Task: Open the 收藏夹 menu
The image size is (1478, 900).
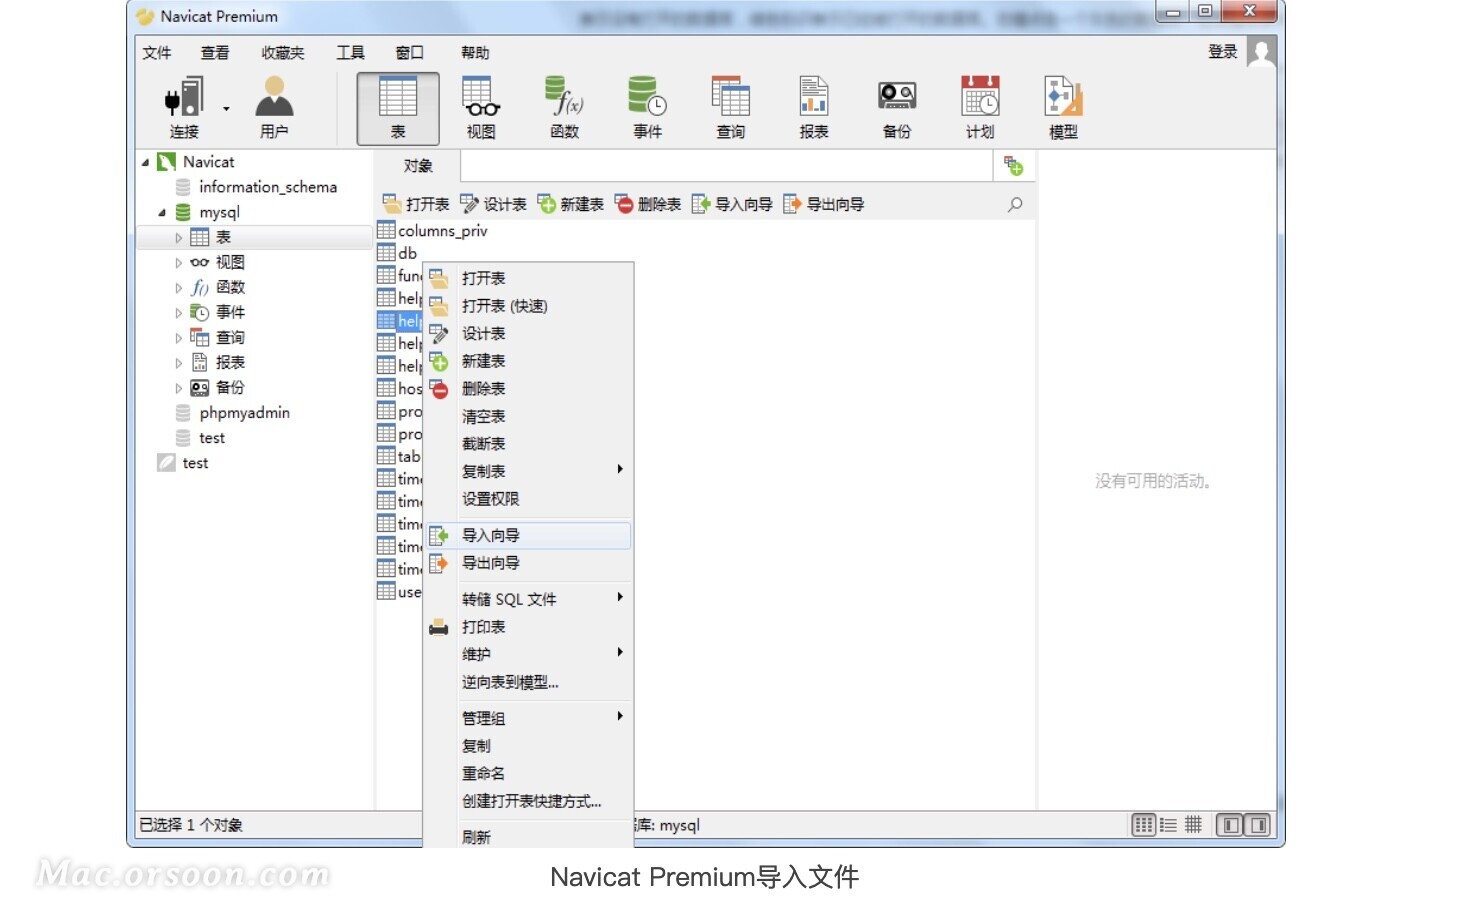Action: click(x=283, y=53)
